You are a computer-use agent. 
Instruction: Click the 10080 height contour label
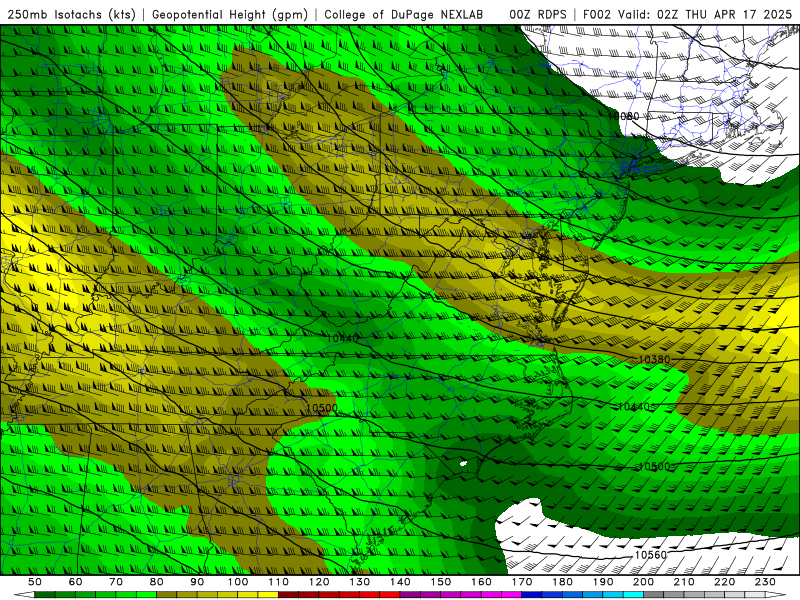623,116
